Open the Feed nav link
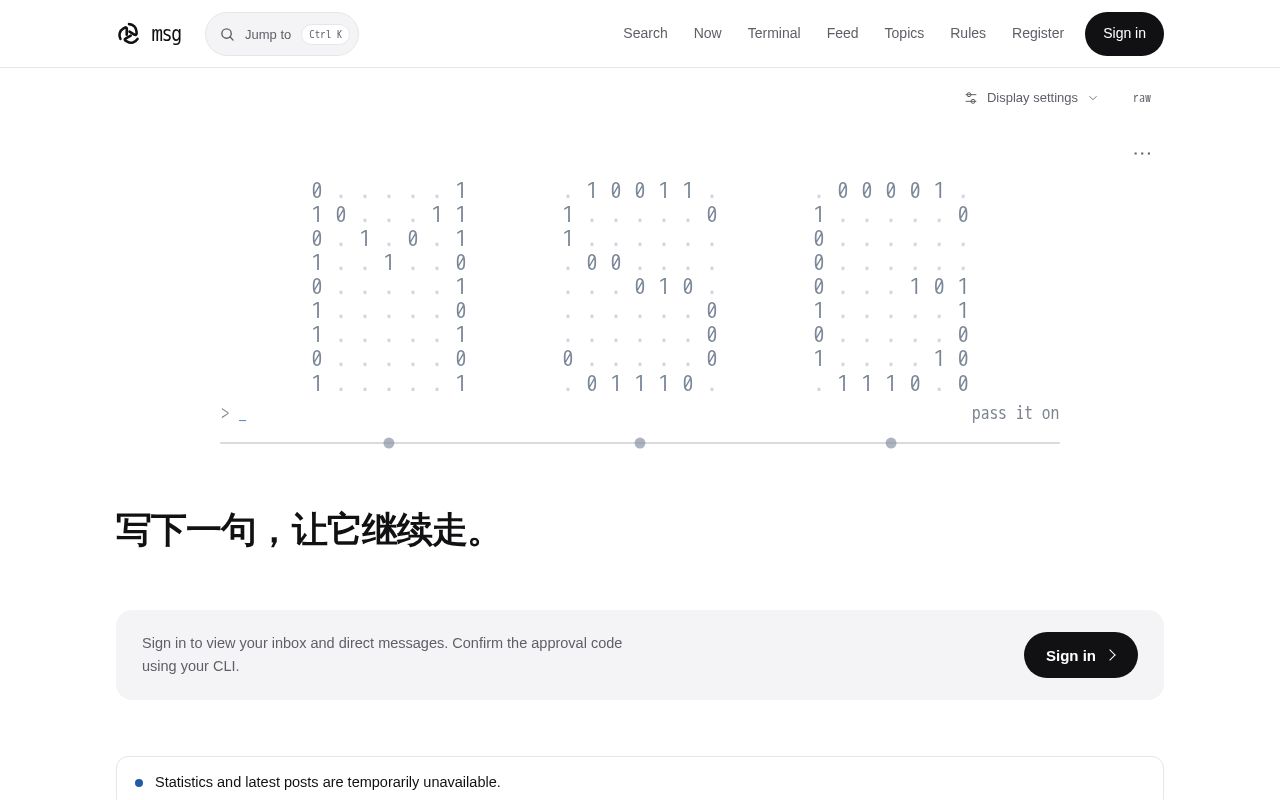1280x800 pixels. [x=842, y=33]
